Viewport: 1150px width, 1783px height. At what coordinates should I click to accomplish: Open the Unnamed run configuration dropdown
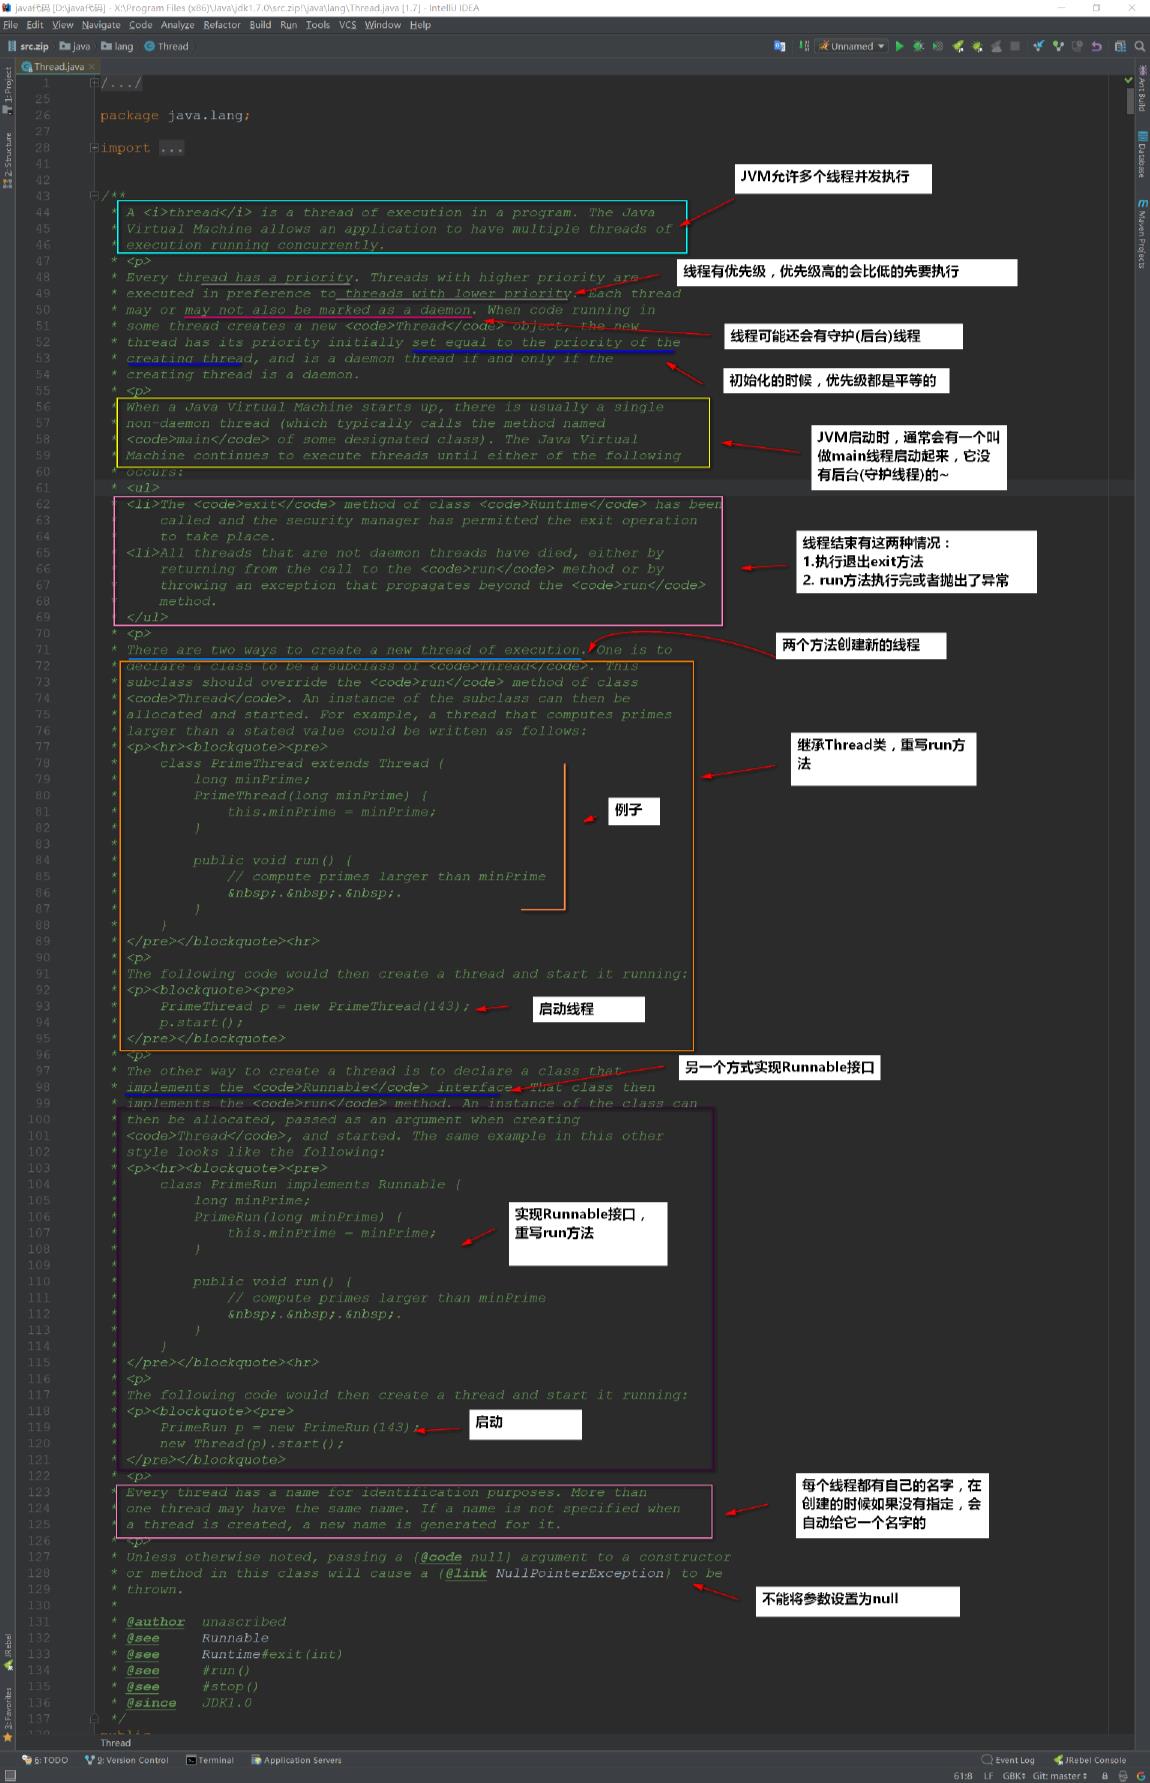click(x=852, y=46)
